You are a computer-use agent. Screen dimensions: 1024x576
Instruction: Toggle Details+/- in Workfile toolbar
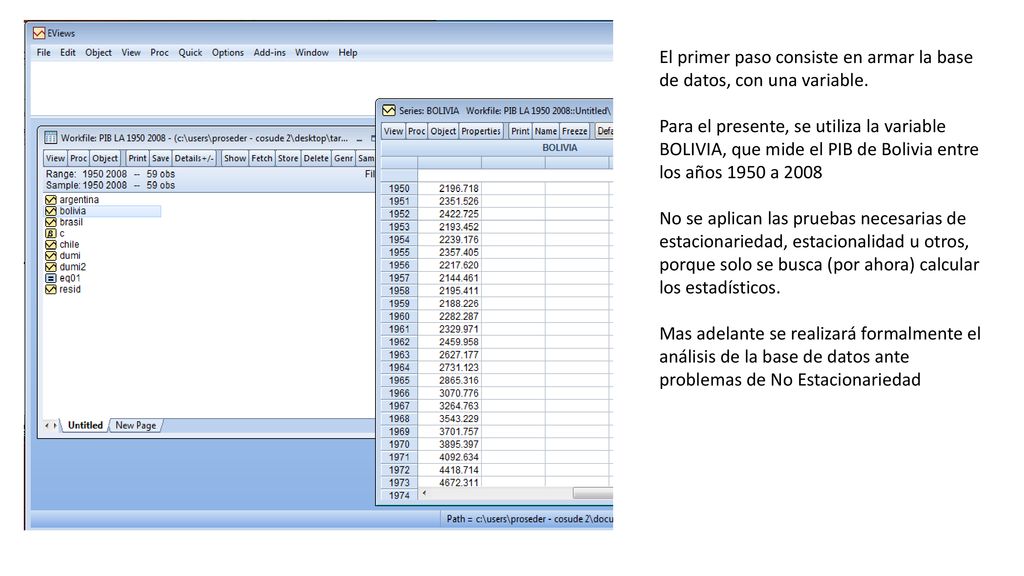[x=194, y=158]
